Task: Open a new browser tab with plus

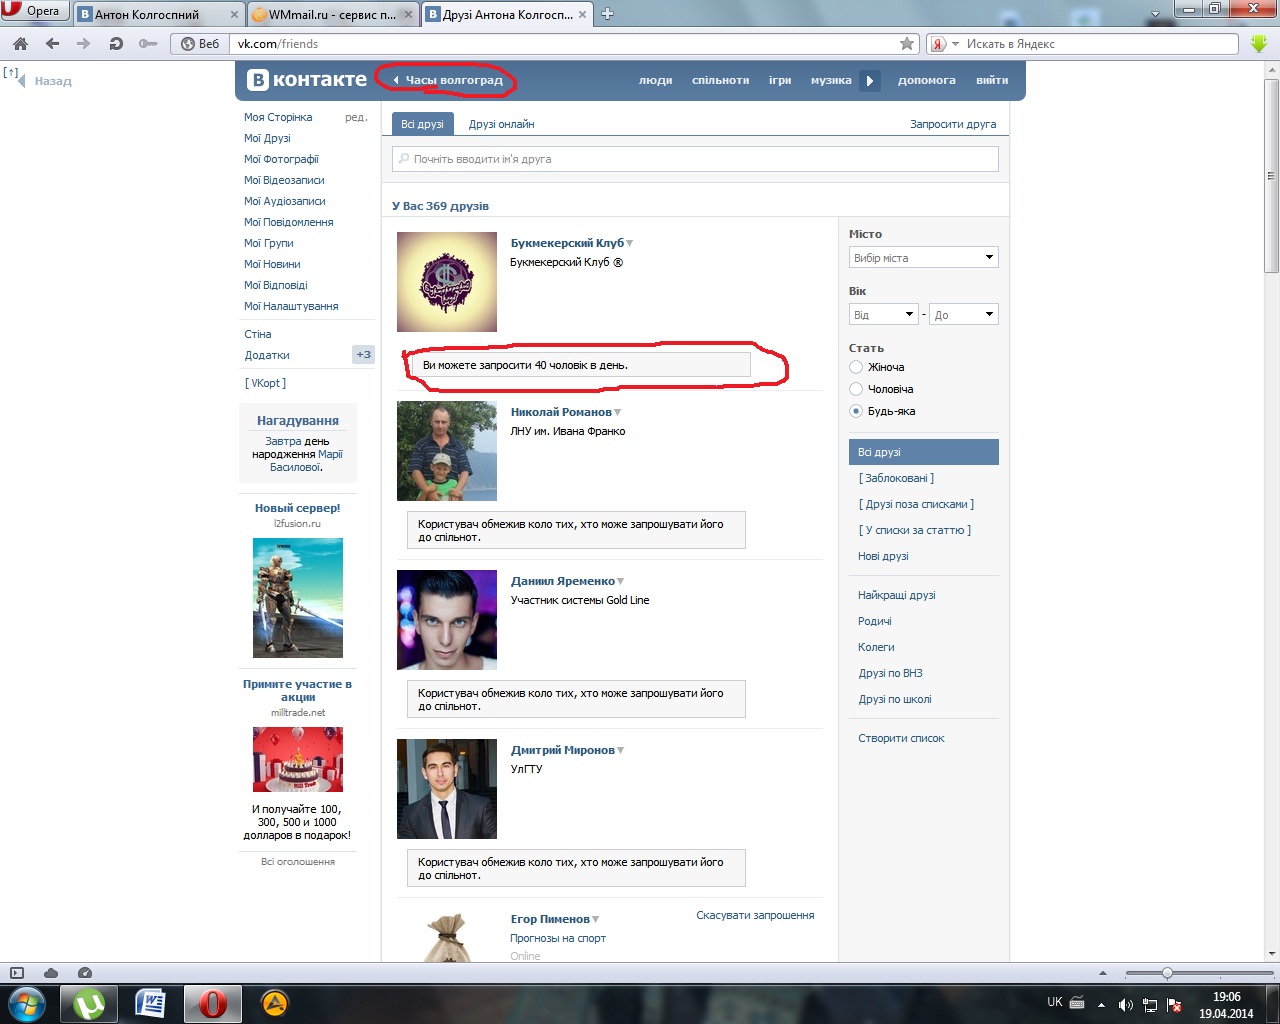Action: click(607, 14)
